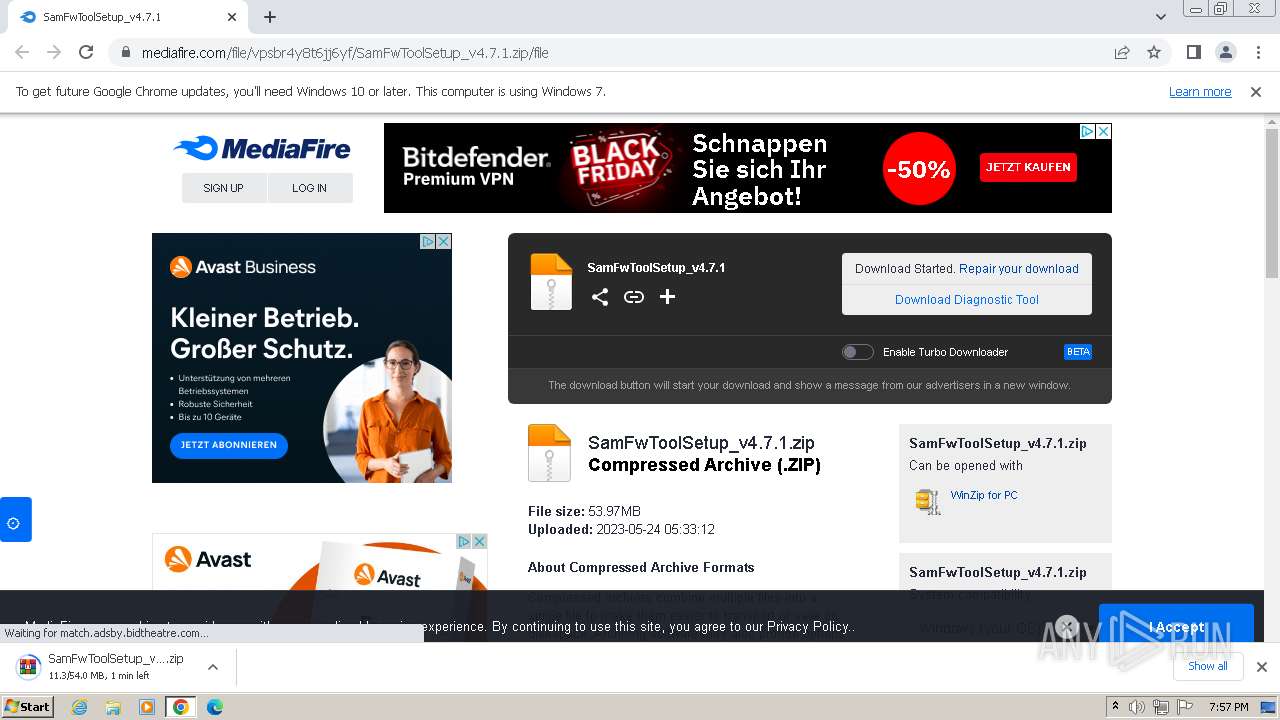Click the LOG IN button

pyautogui.click(x=310, y=188)
